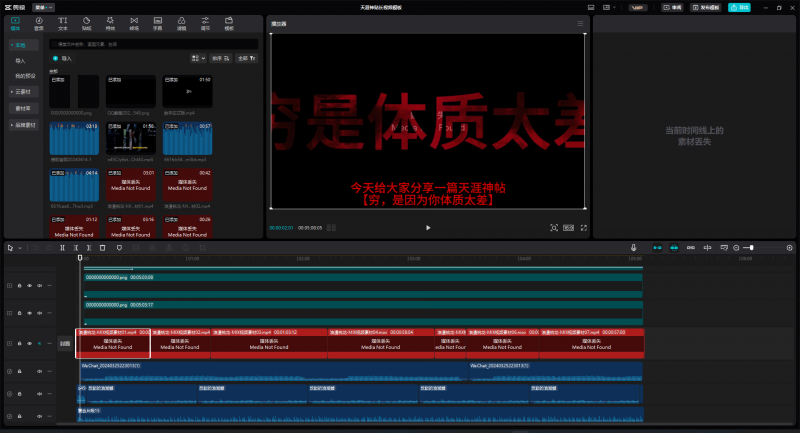Mute the main video track
The height and width of the screenshot is (433, 800).
39,343
